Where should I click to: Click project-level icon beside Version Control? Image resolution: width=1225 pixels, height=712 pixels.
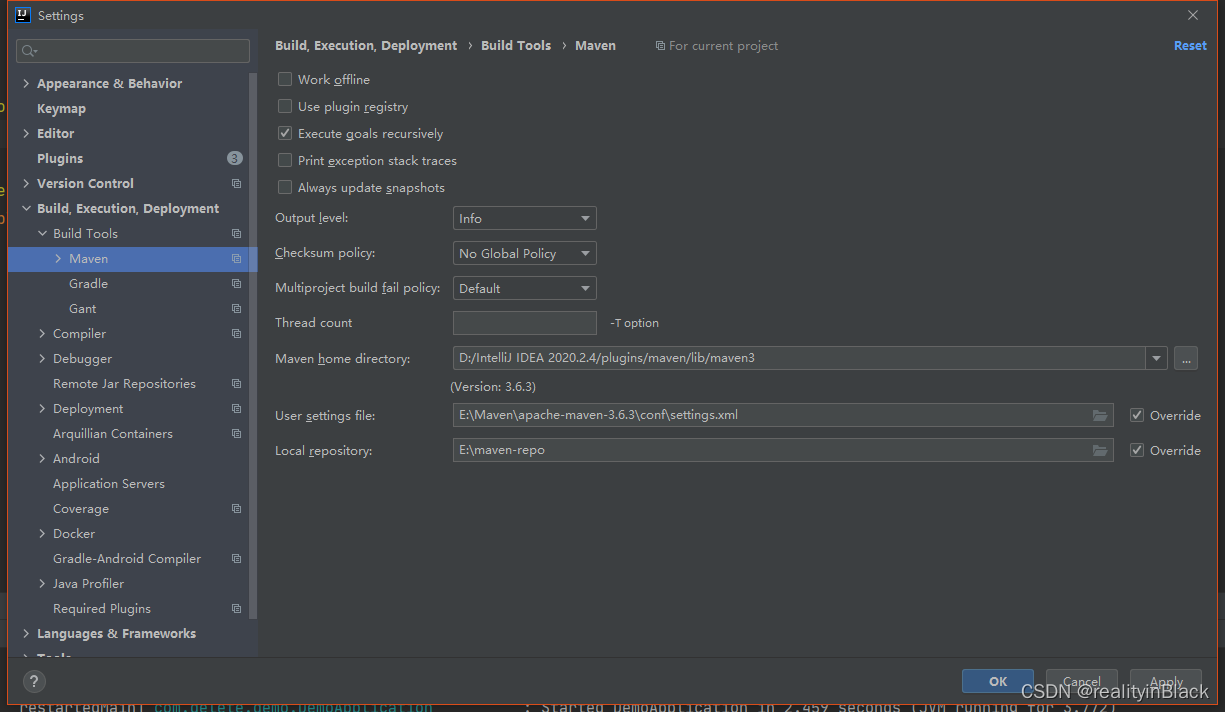236,184
